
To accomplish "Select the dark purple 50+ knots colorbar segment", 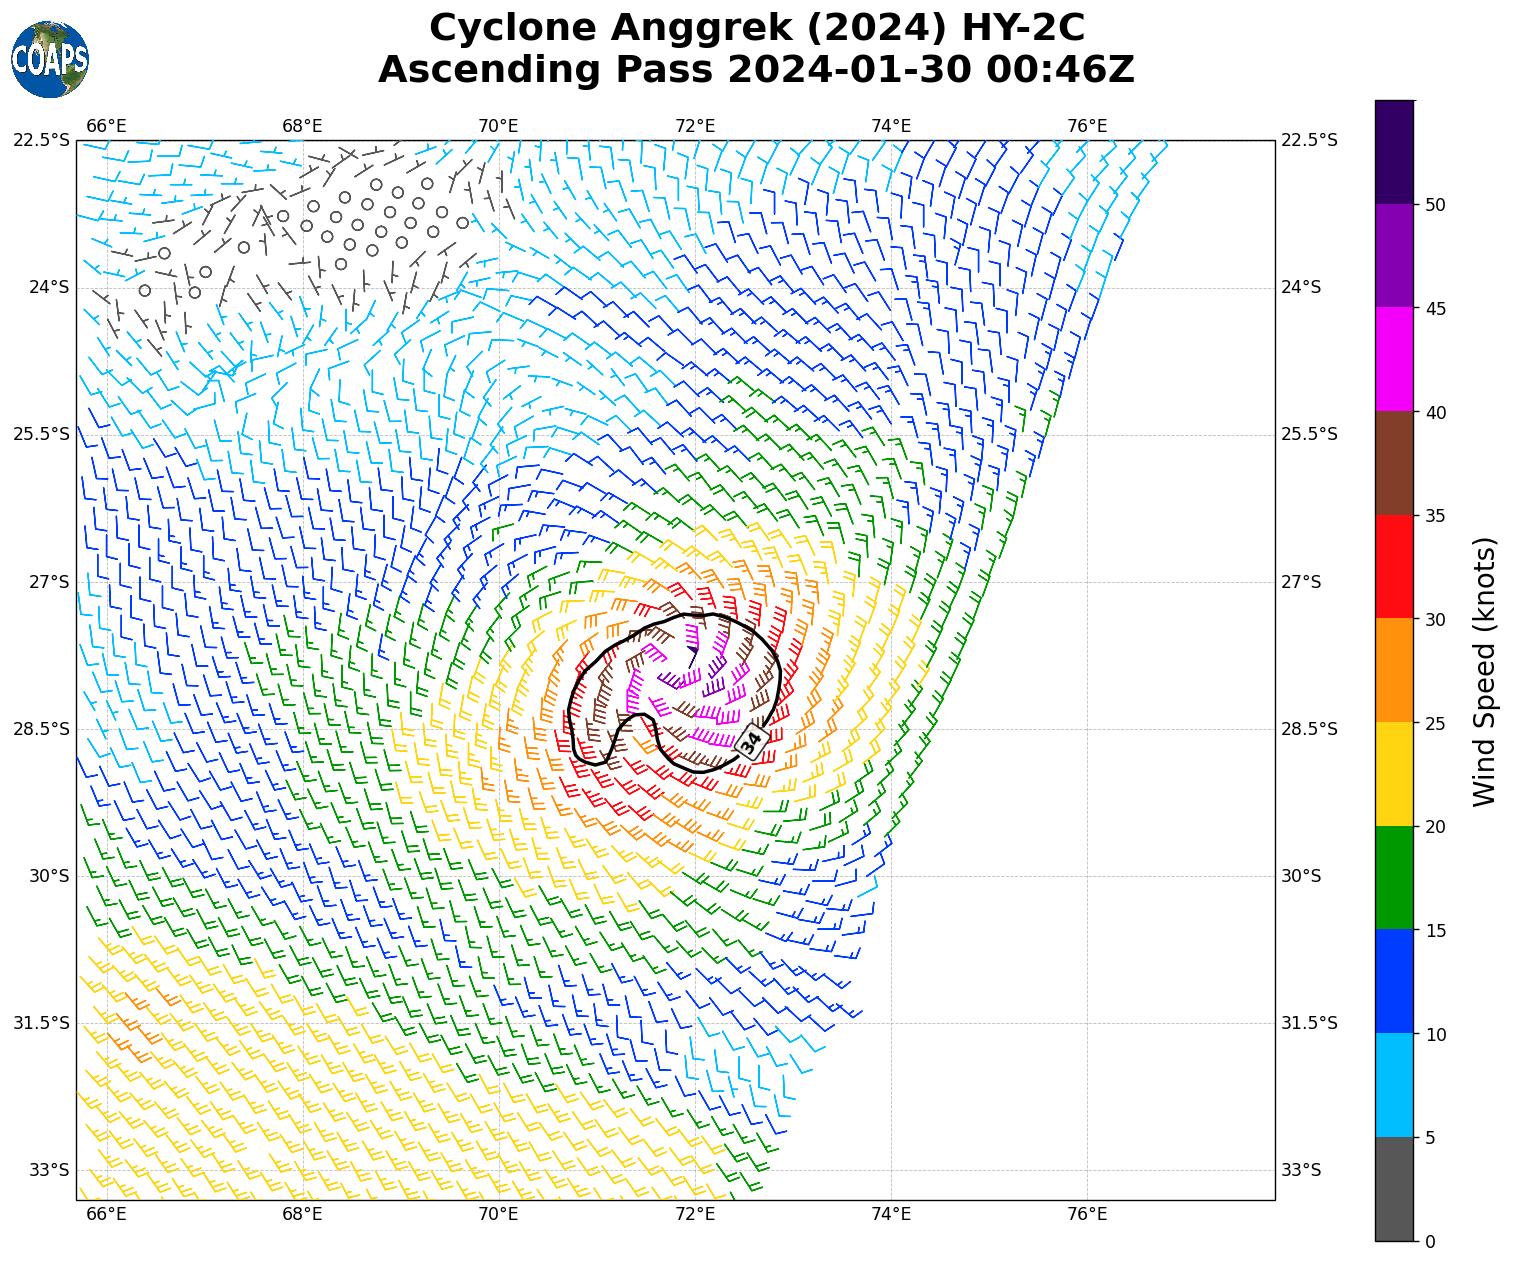I will coord(1394,152).
